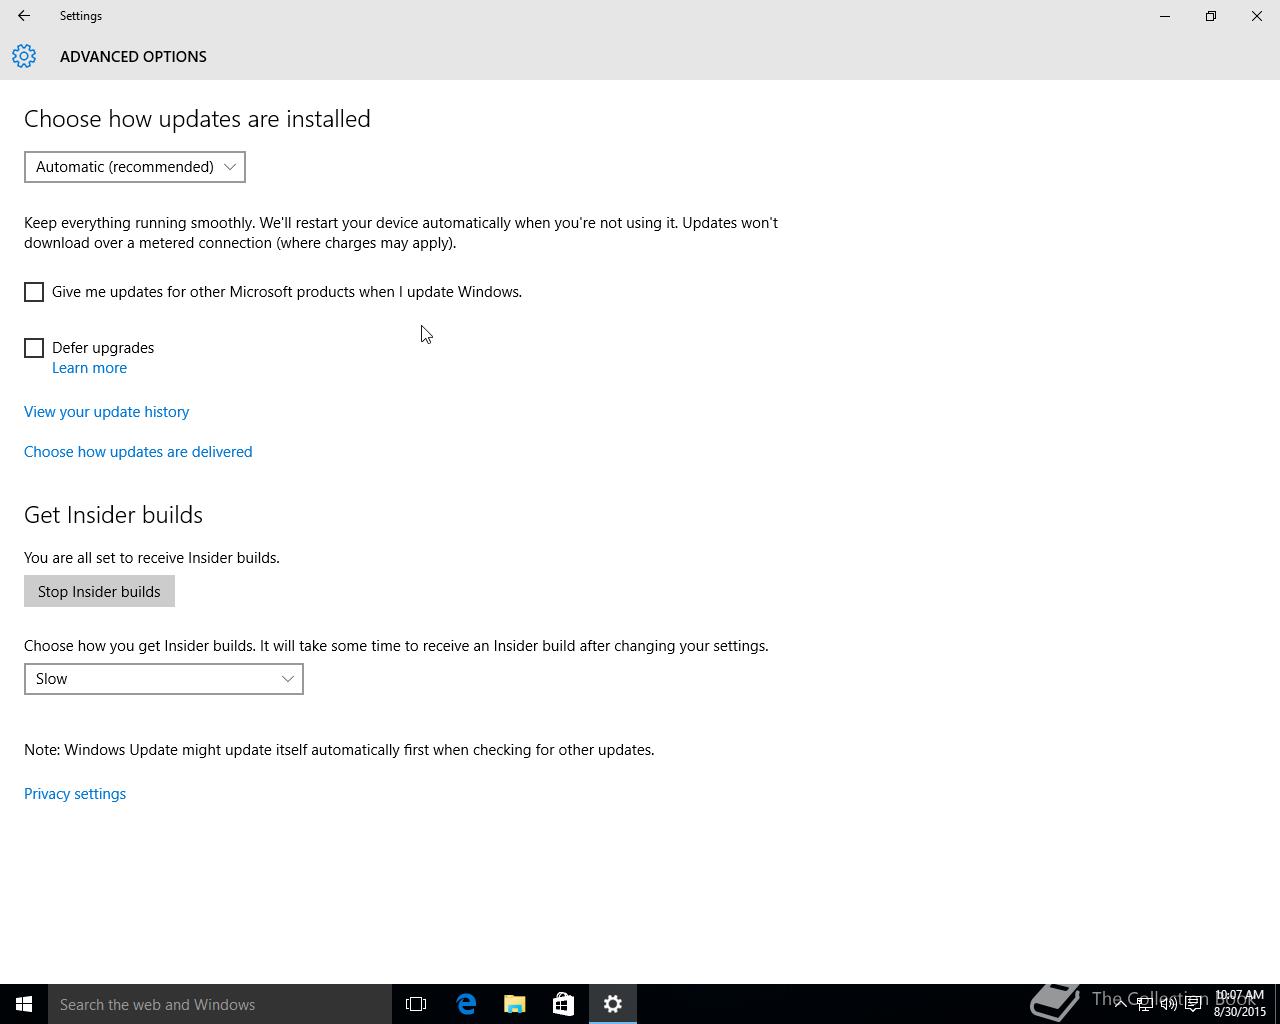Open the volume tray icon
The width and height of the screenshot is (1280, 1024).
pos(1169,1004)
